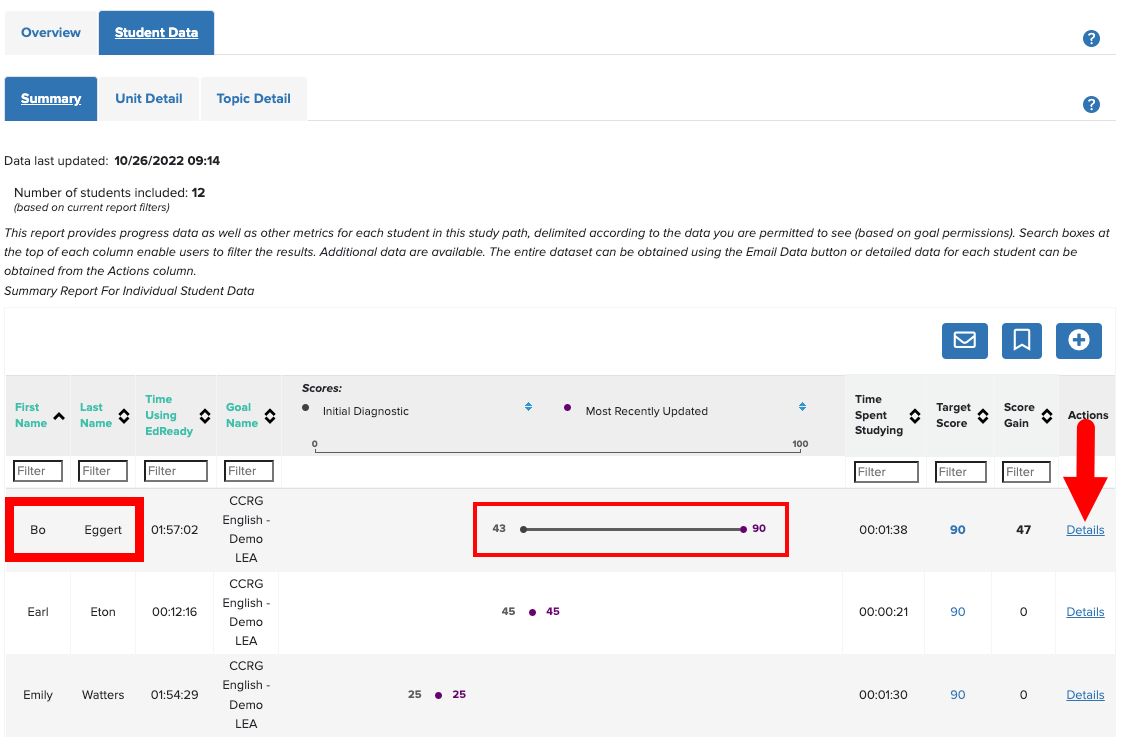Click Earl Eton's goal name cell

click(x=246, y=612)
